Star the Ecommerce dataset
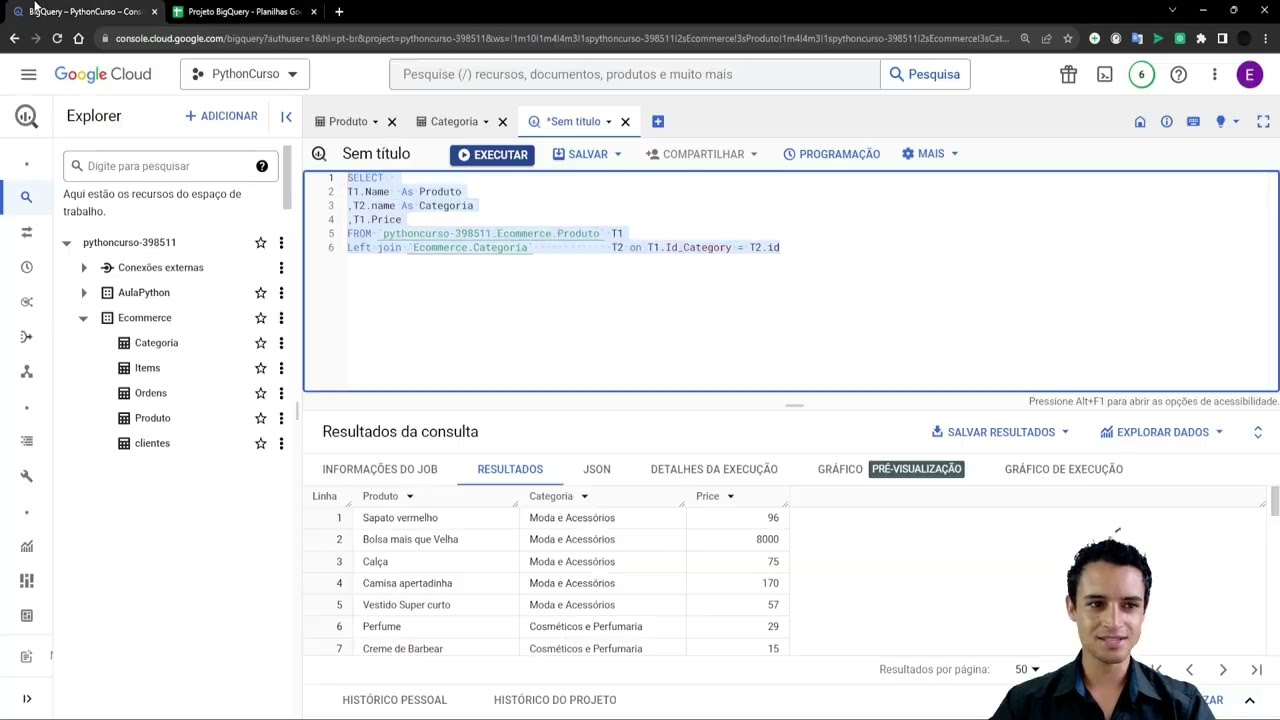1280x720 pixels. point(260,317)
